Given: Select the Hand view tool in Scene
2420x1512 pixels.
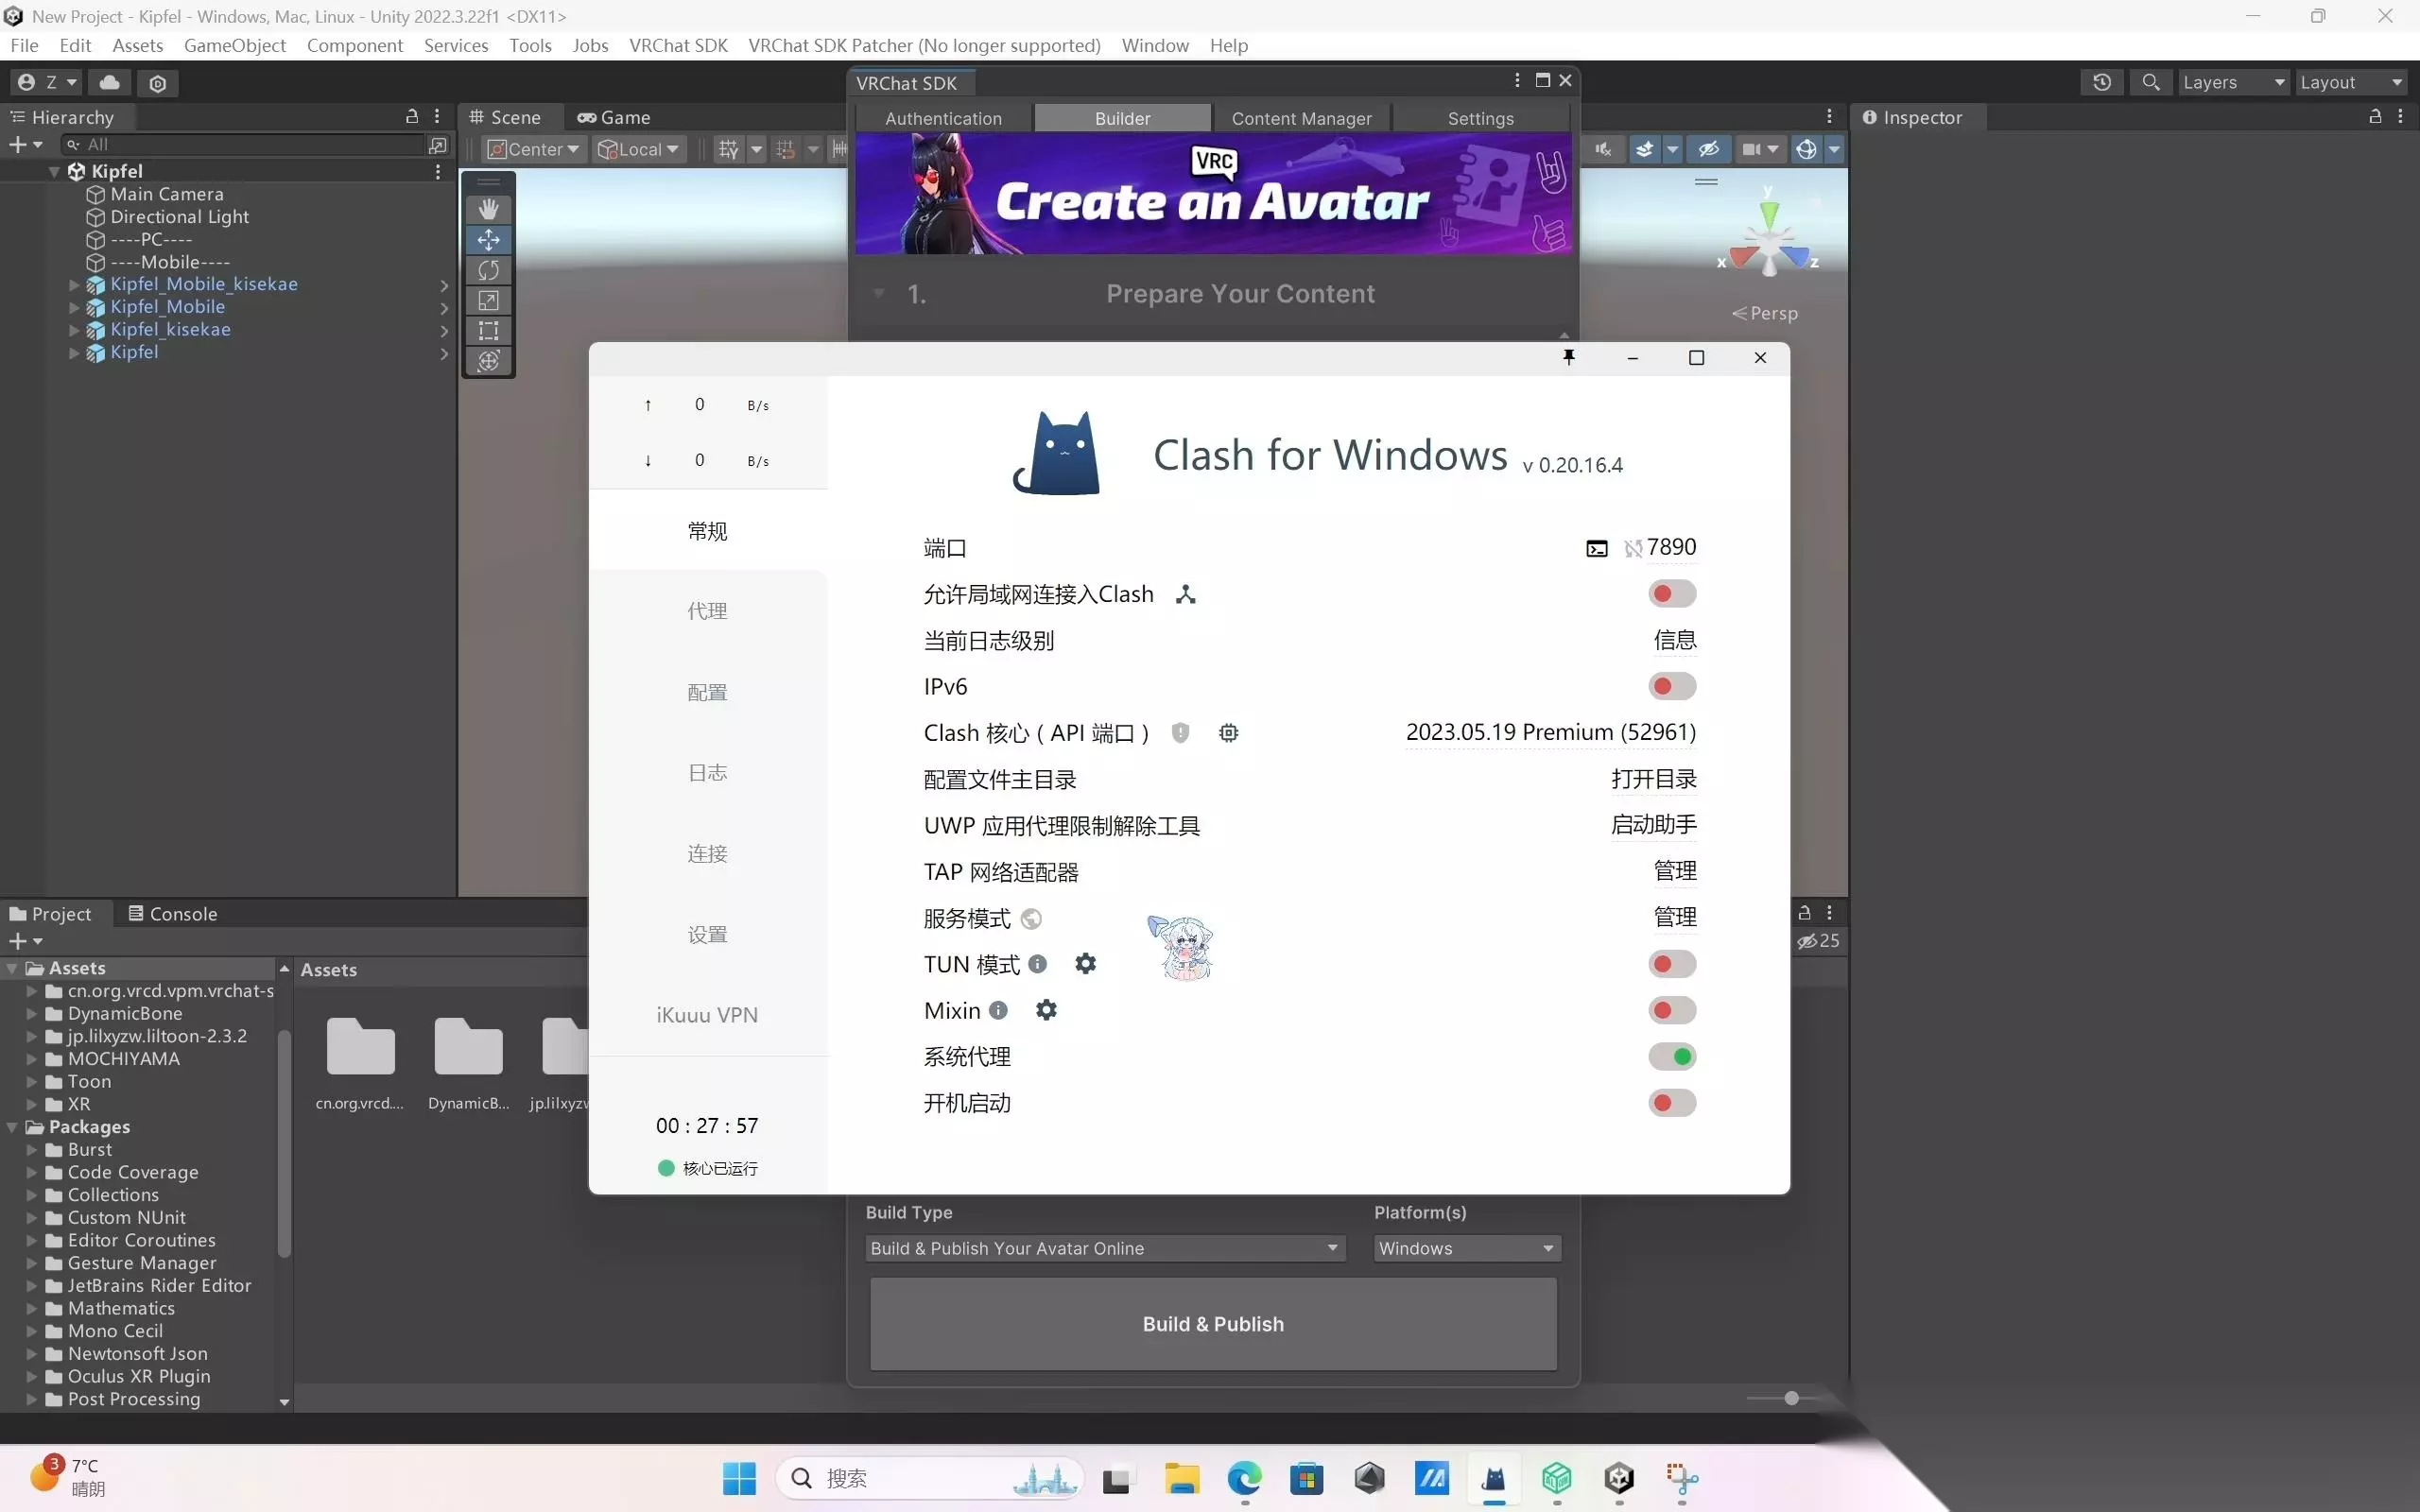Looking at the screenshot, I should pyautogui.click(x=488, y=209).
